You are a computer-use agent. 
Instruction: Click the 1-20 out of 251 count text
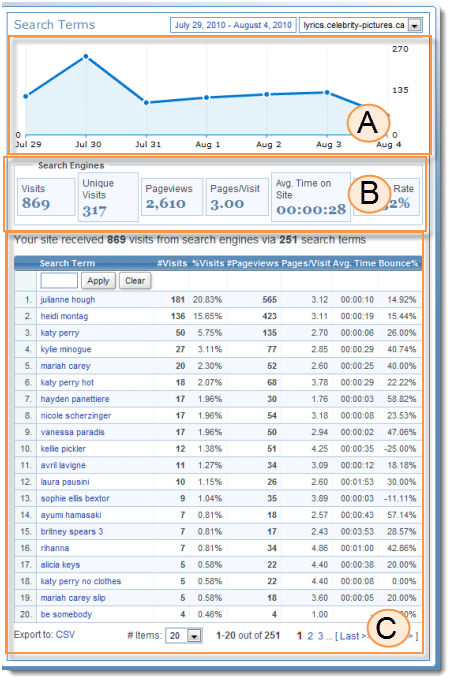pos(248,636)
